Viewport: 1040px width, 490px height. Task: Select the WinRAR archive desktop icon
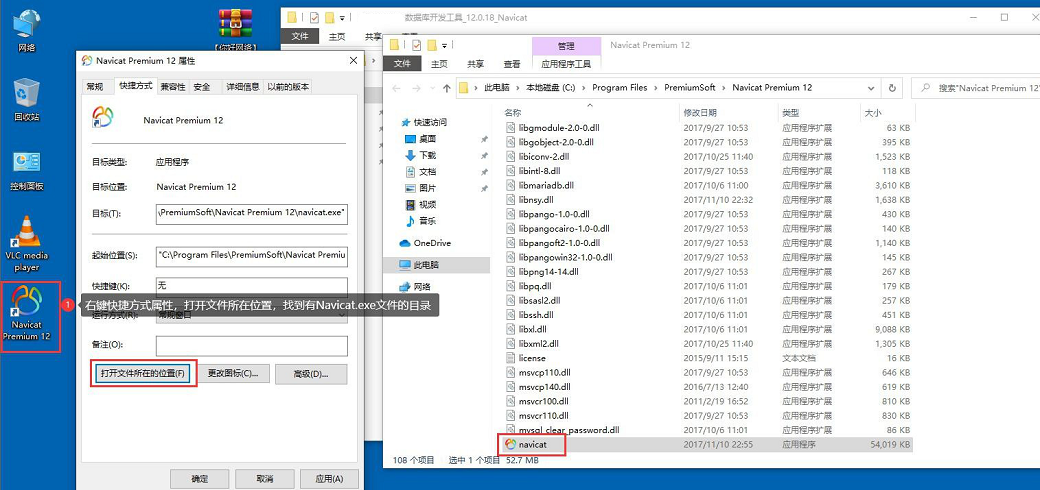pyautogui.click(x=235, y=28)
